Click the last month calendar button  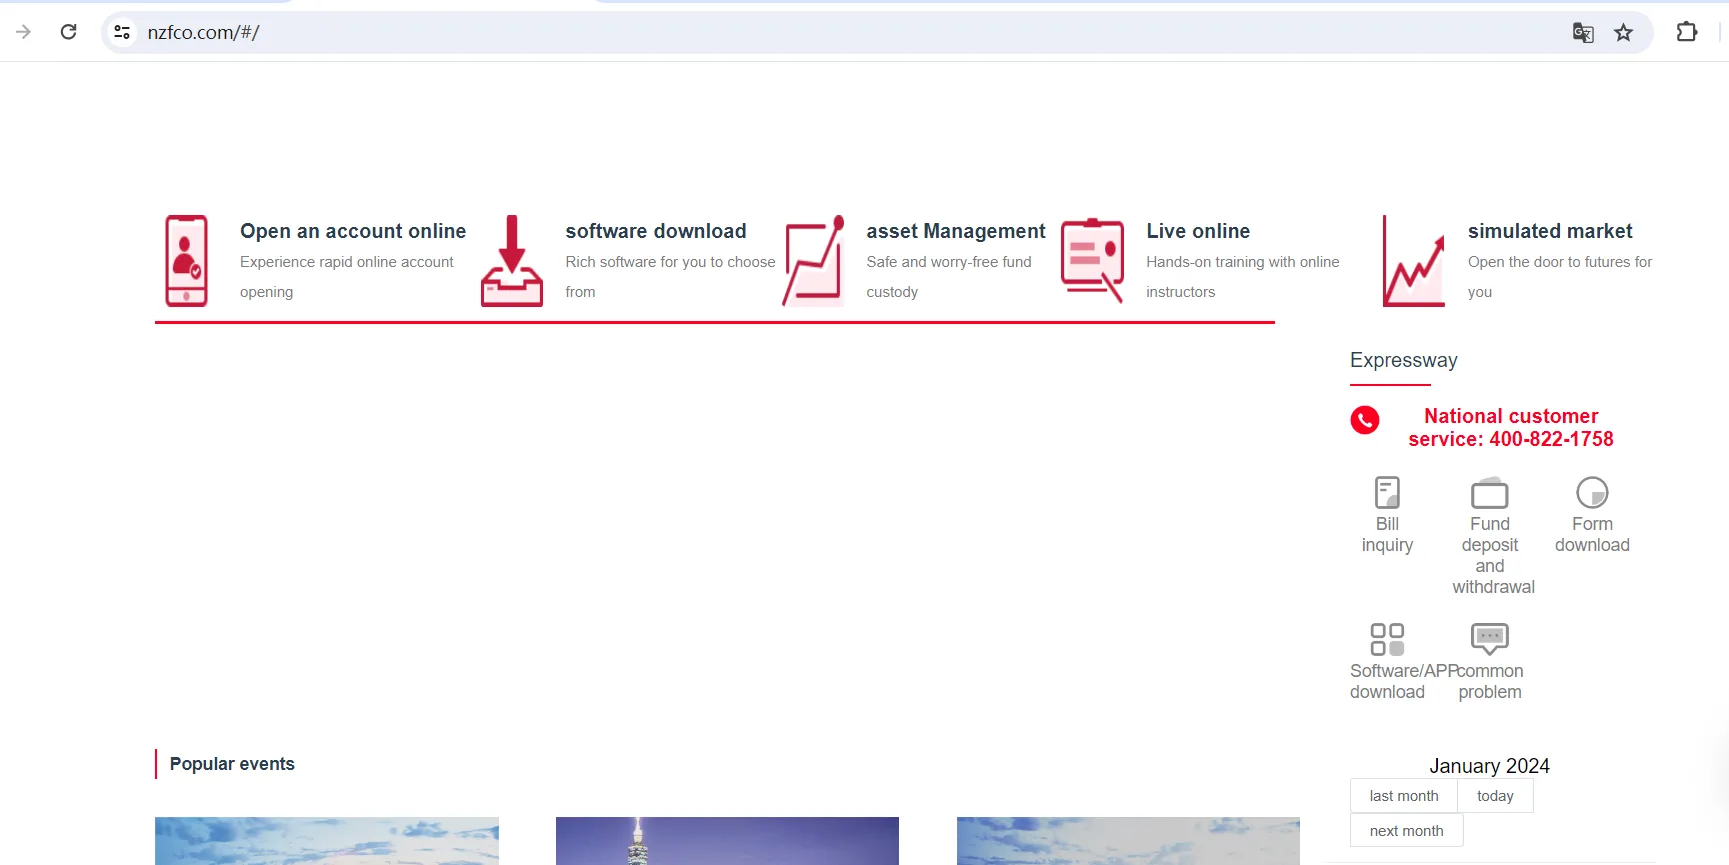(1404, 796)
